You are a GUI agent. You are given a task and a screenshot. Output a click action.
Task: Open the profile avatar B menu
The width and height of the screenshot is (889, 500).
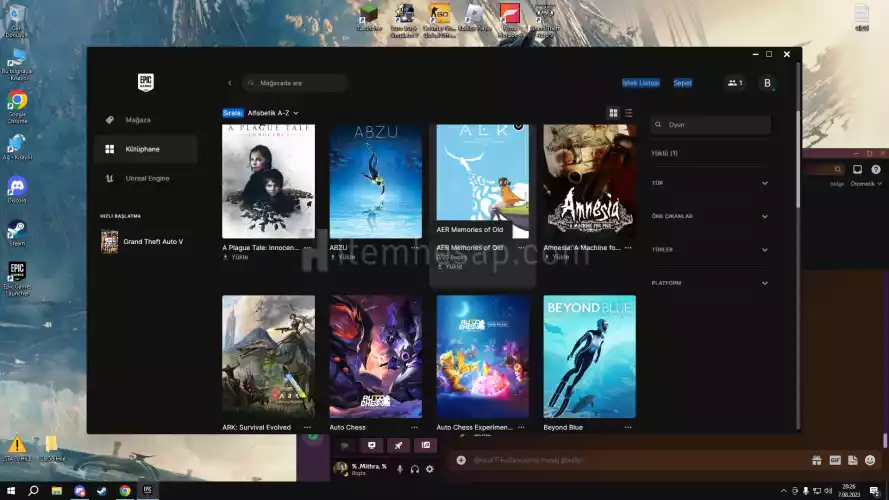767,83
